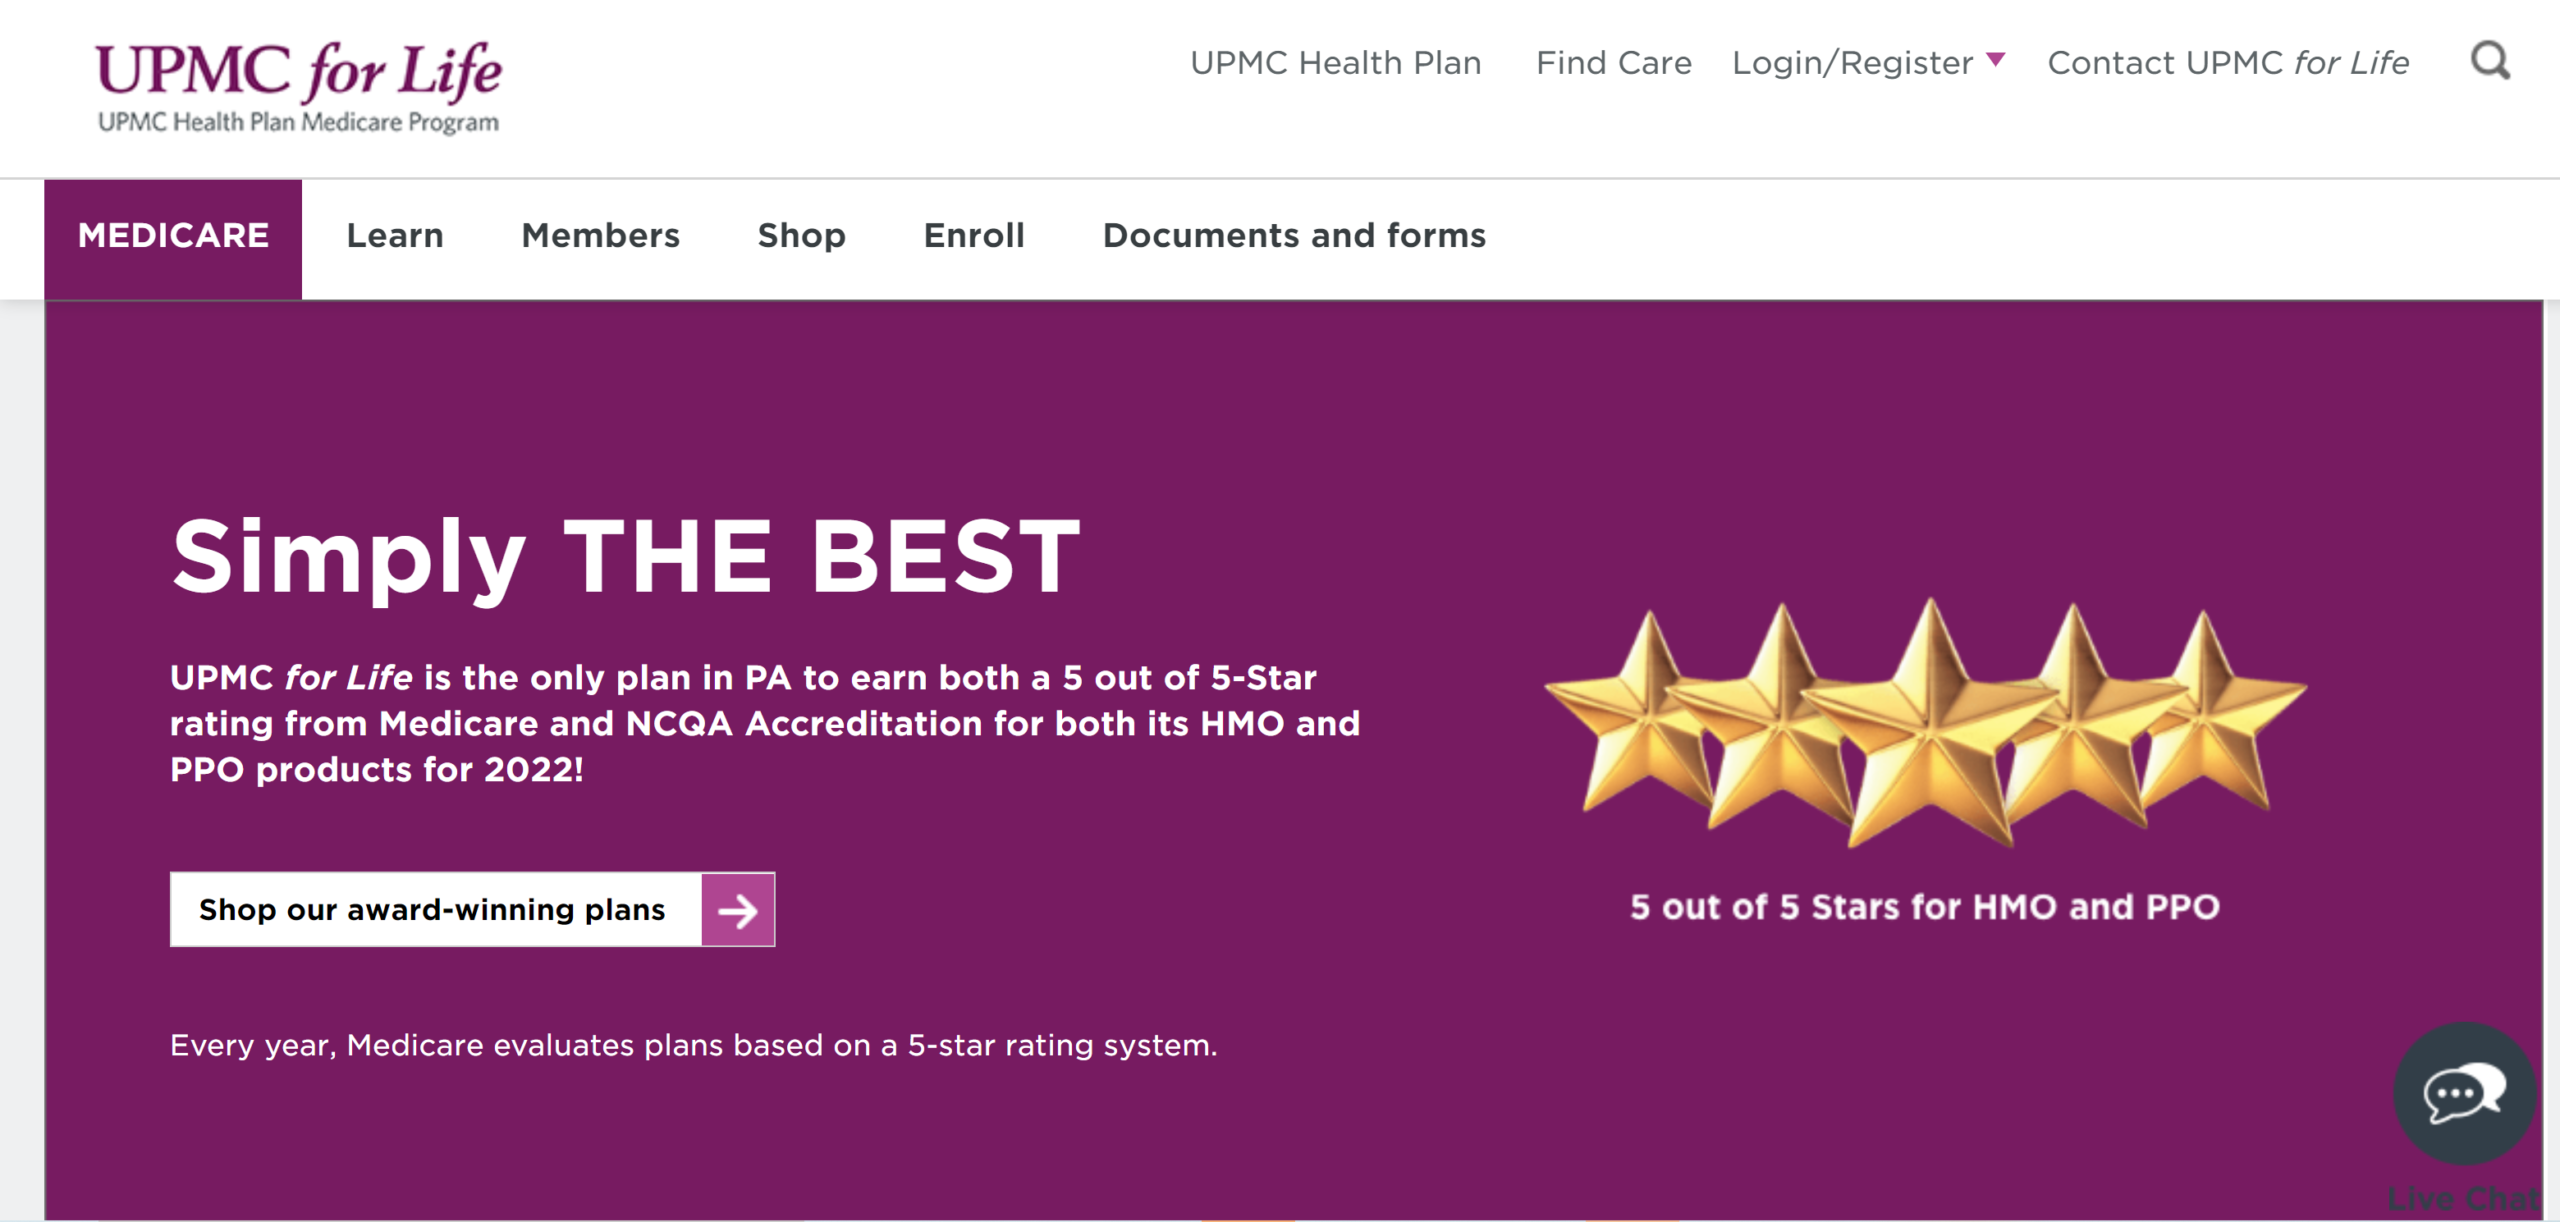
Task: Open the Shop menu
Action: point(801,236)
